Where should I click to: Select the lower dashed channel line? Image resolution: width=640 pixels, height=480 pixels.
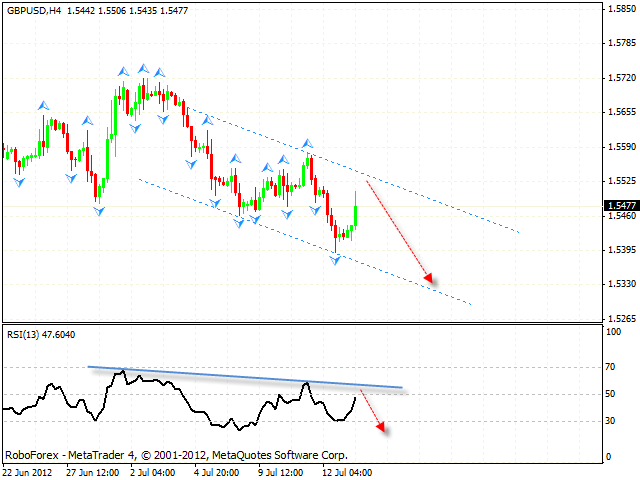click(x=300, y=240)
